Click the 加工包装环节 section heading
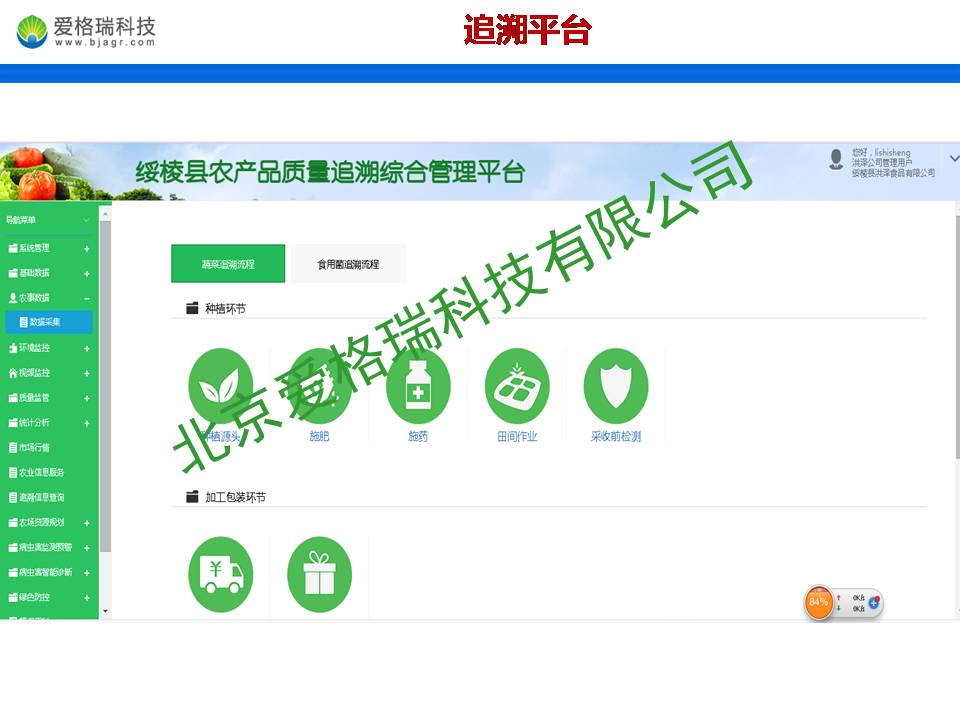Image resolution: width=960 pixels, height=720 pixels. pyautogui.click(x=235, y=497)
